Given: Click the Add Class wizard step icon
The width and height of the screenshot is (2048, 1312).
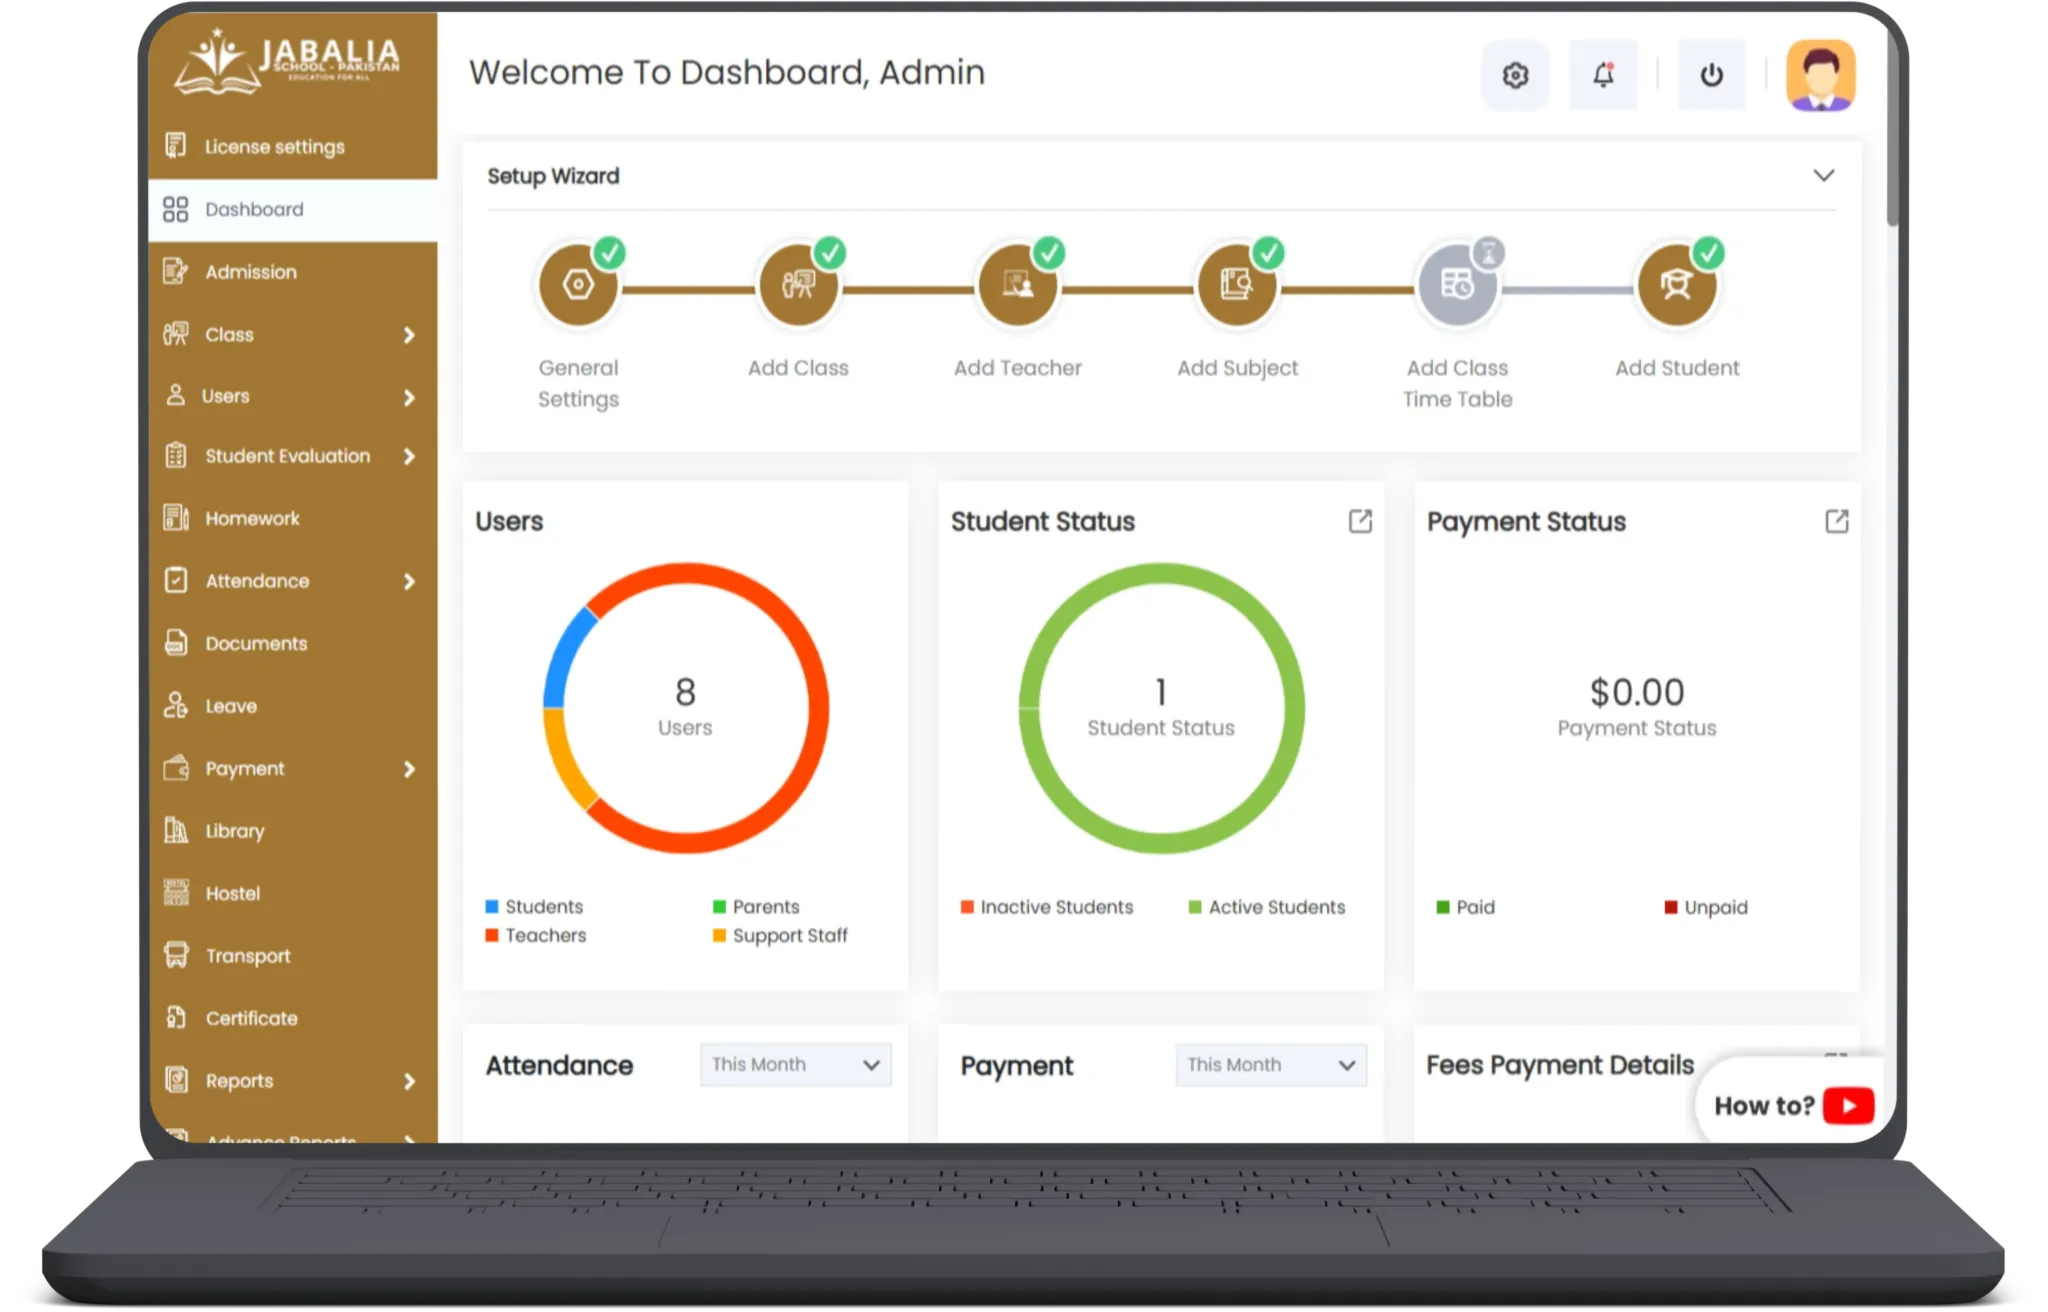Looking at the screenshot, I should 798,286.
